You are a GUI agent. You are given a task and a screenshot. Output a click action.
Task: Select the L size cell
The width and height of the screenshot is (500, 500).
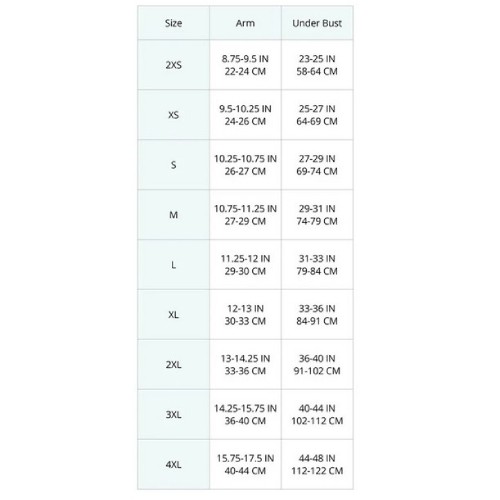pos(173,265)
